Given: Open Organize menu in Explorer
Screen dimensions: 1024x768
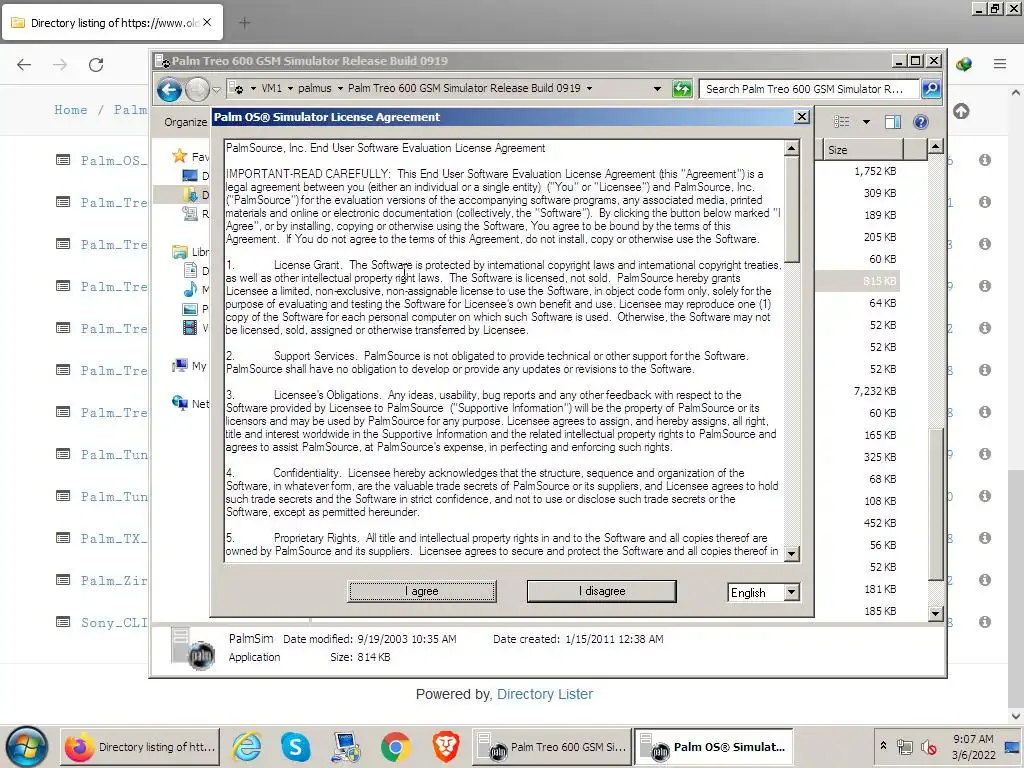Looking at the screenshot, I should pos(185,122).
